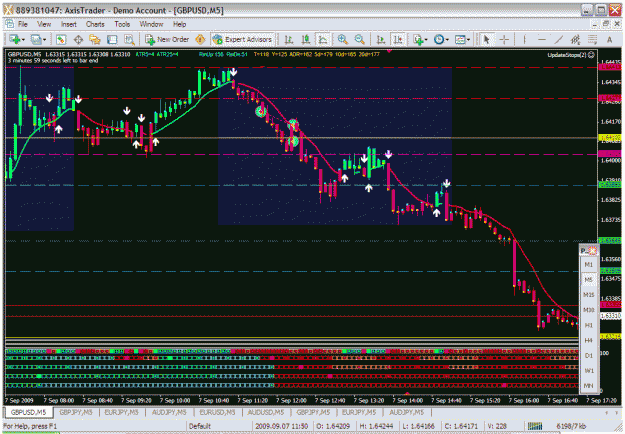This screenshot has height=434, width=625.
Task: Open the New Chart toolbar button
Action: pos(17,39)
